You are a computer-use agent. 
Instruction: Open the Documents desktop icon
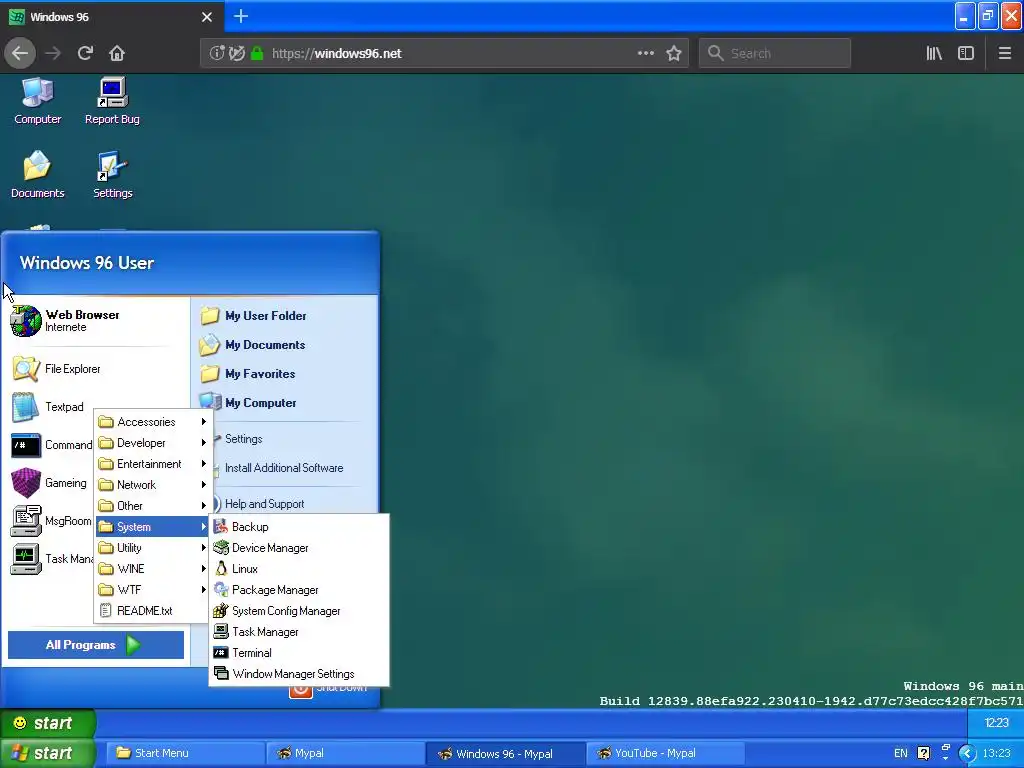(x=37, y=174)
